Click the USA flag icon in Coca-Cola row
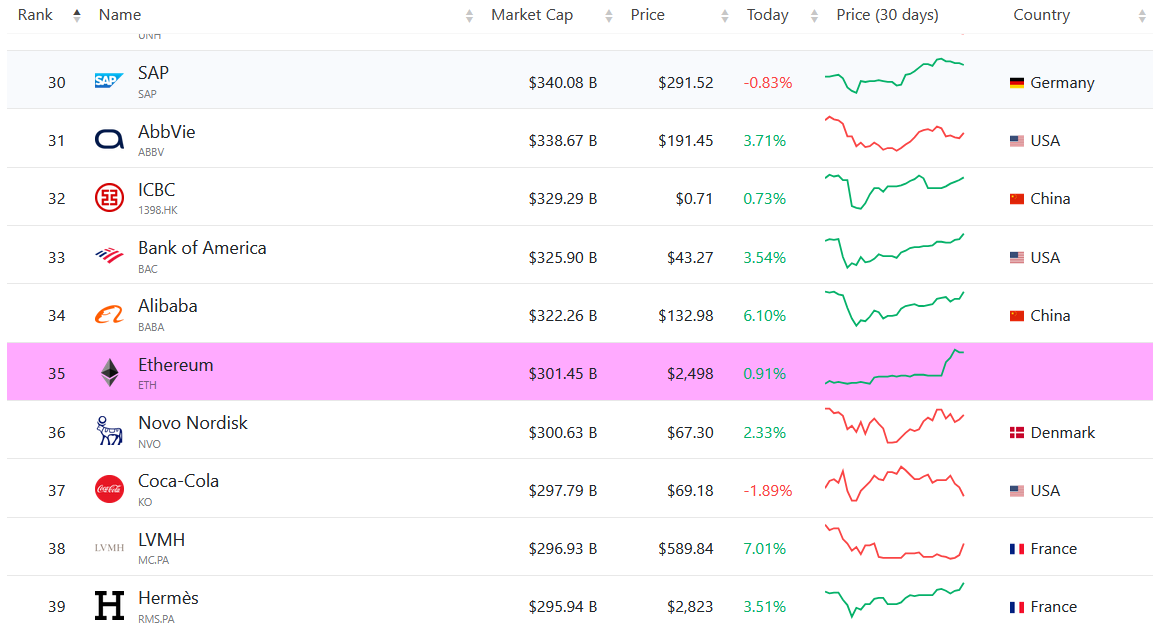This screenshot has height=628, width=1159. tap(1017, 491)
